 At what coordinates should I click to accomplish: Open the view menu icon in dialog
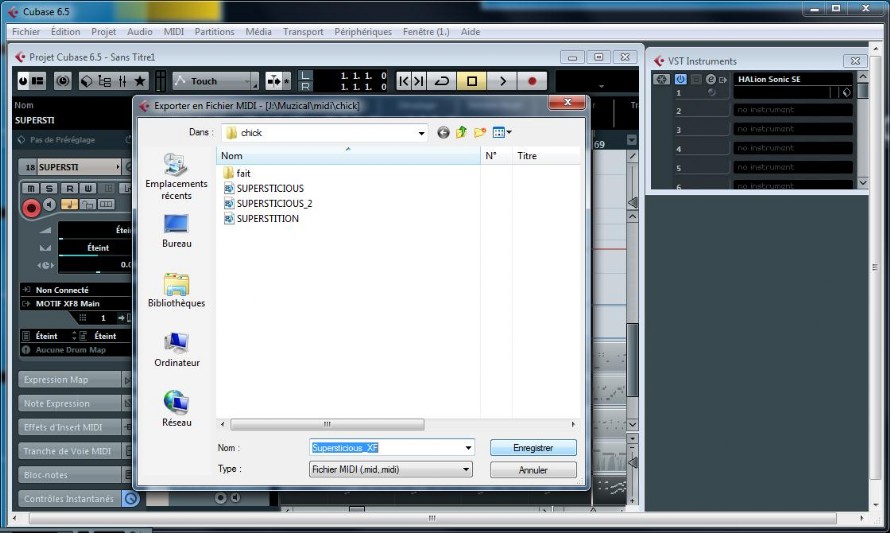click(x=502, y=132)
